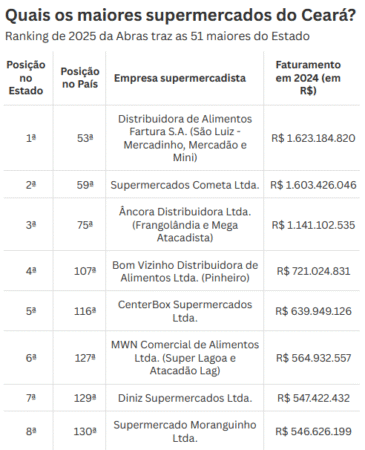Select CenterBox Supermercados Ltda. entry
365x450 pixels.
coord(185,311)
